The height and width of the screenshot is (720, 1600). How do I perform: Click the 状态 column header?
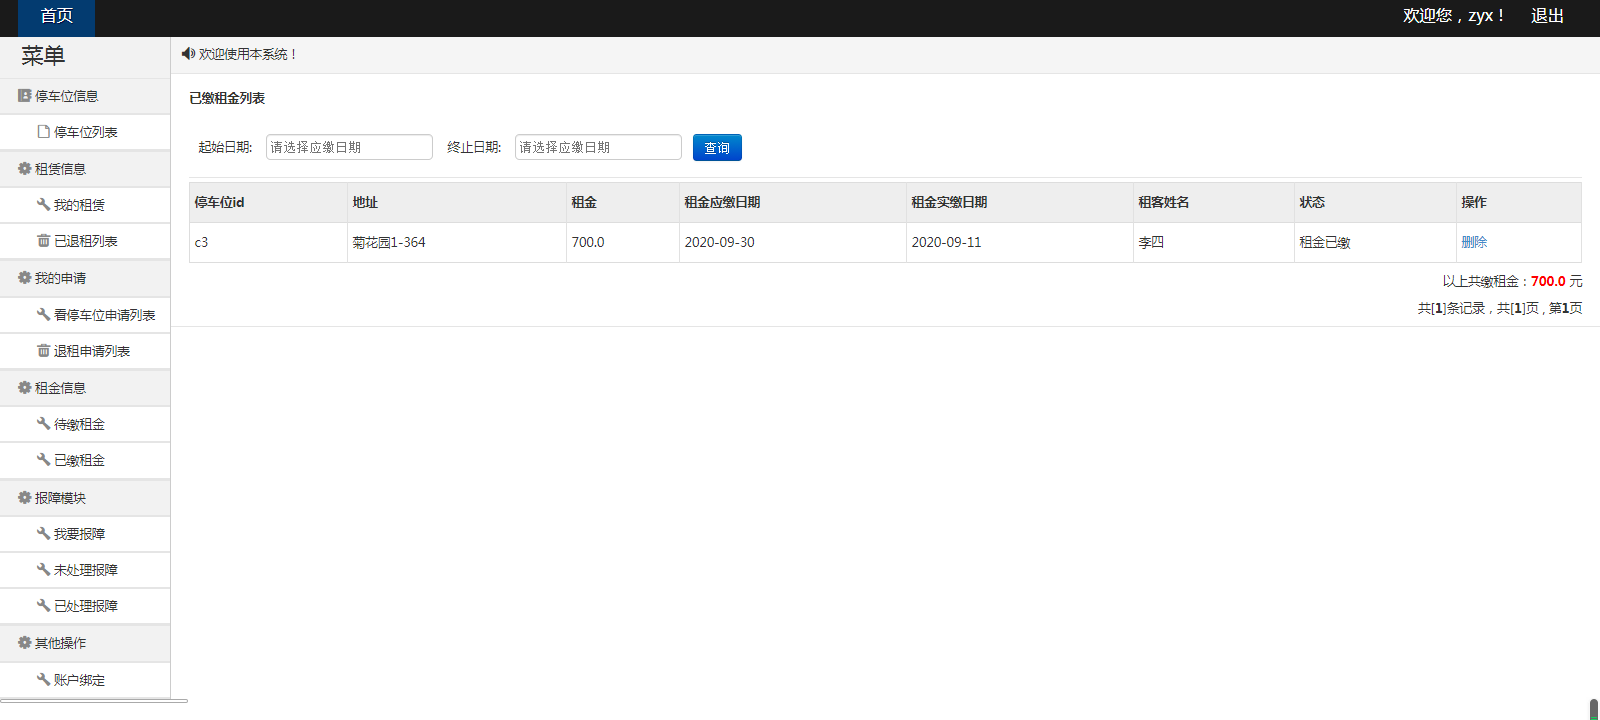pyautogui.click(x=1375, y=202)
